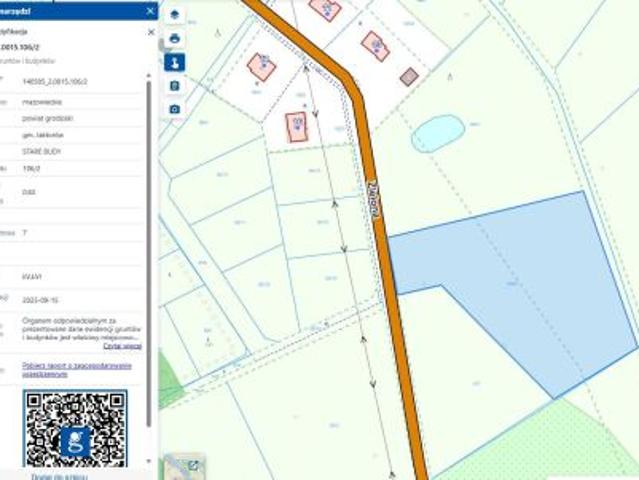The image size is (639, 480).
Task: Select the date value 2023-09-15
Action: pyautogui.click(x=40, y=300)
